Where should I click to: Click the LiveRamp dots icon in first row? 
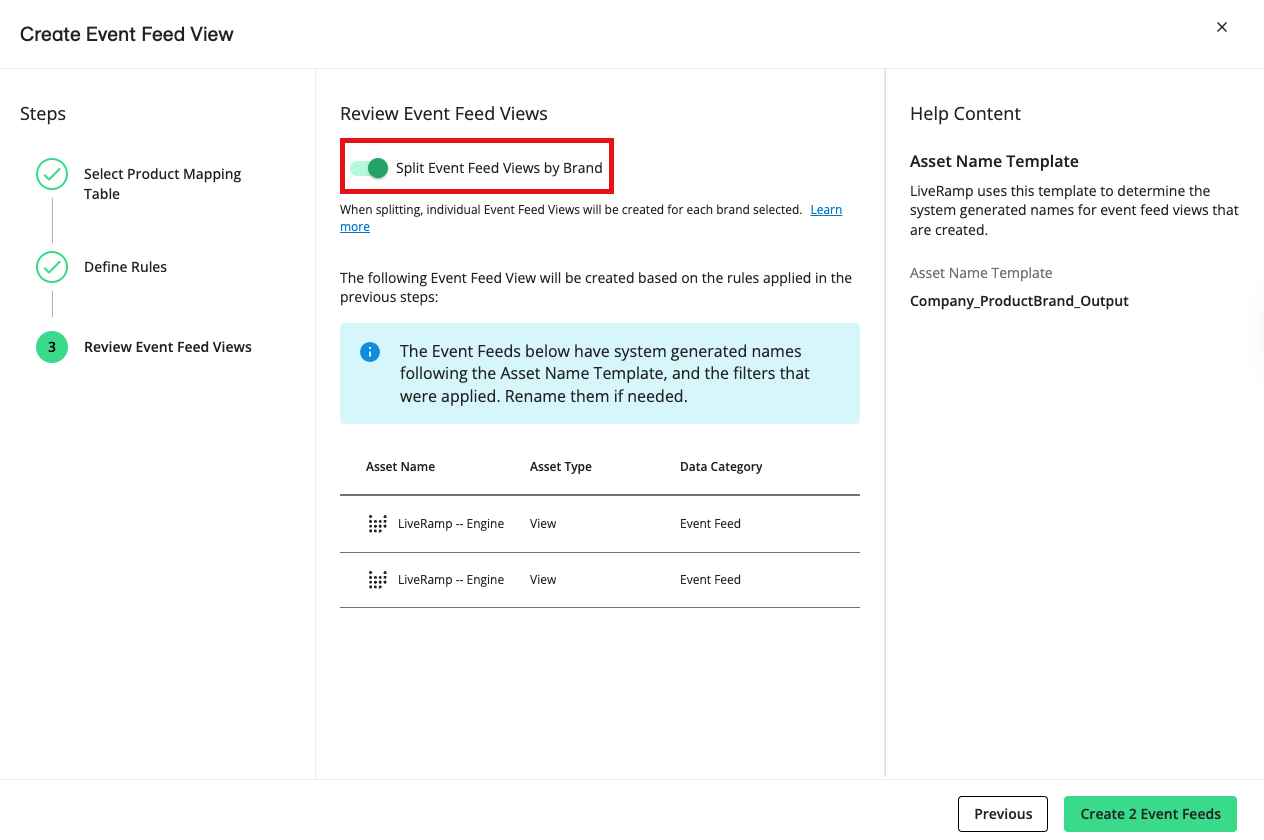pos(377,524)
